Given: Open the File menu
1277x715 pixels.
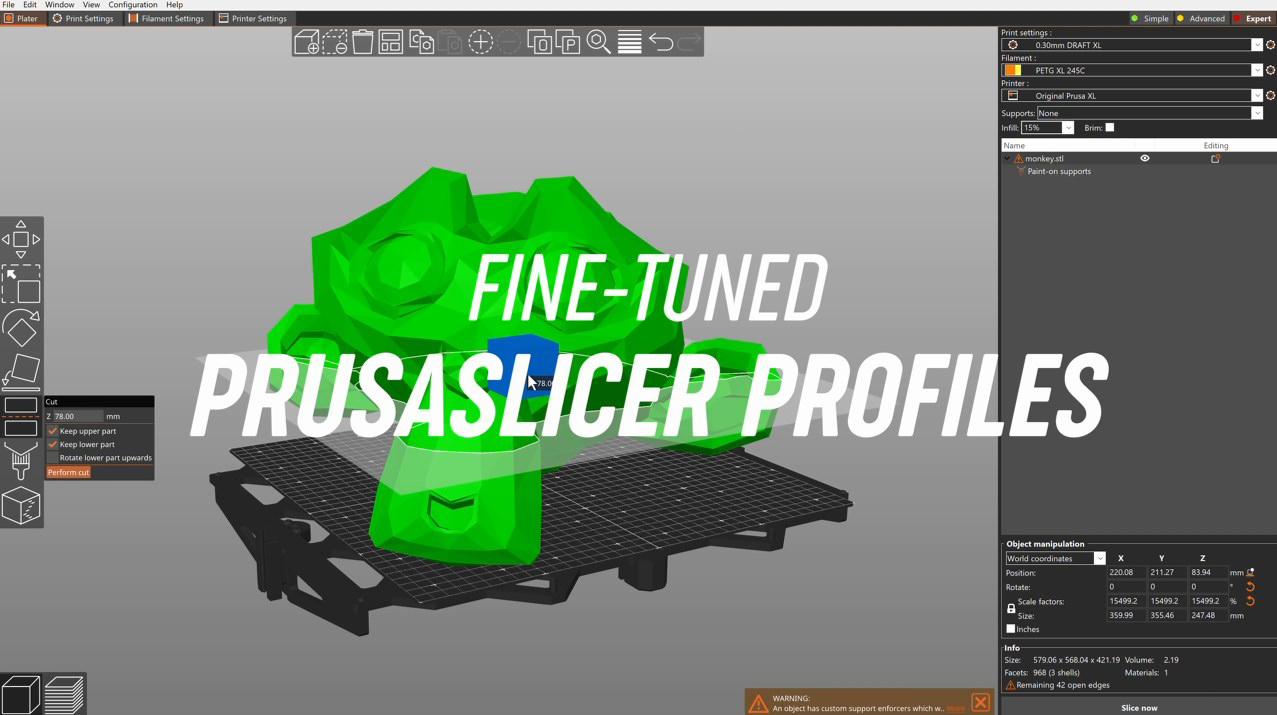Looking at the screenshot, I should tap(8, 5).
